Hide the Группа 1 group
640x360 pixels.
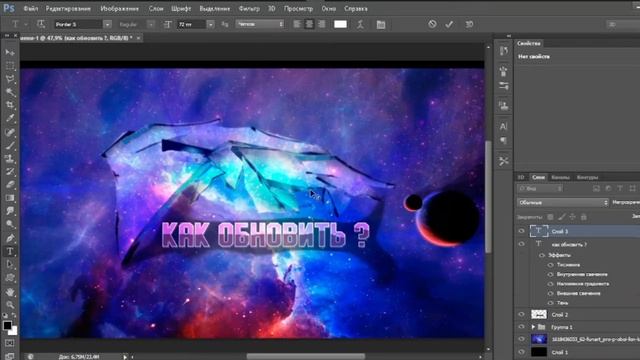click(521, 327)
